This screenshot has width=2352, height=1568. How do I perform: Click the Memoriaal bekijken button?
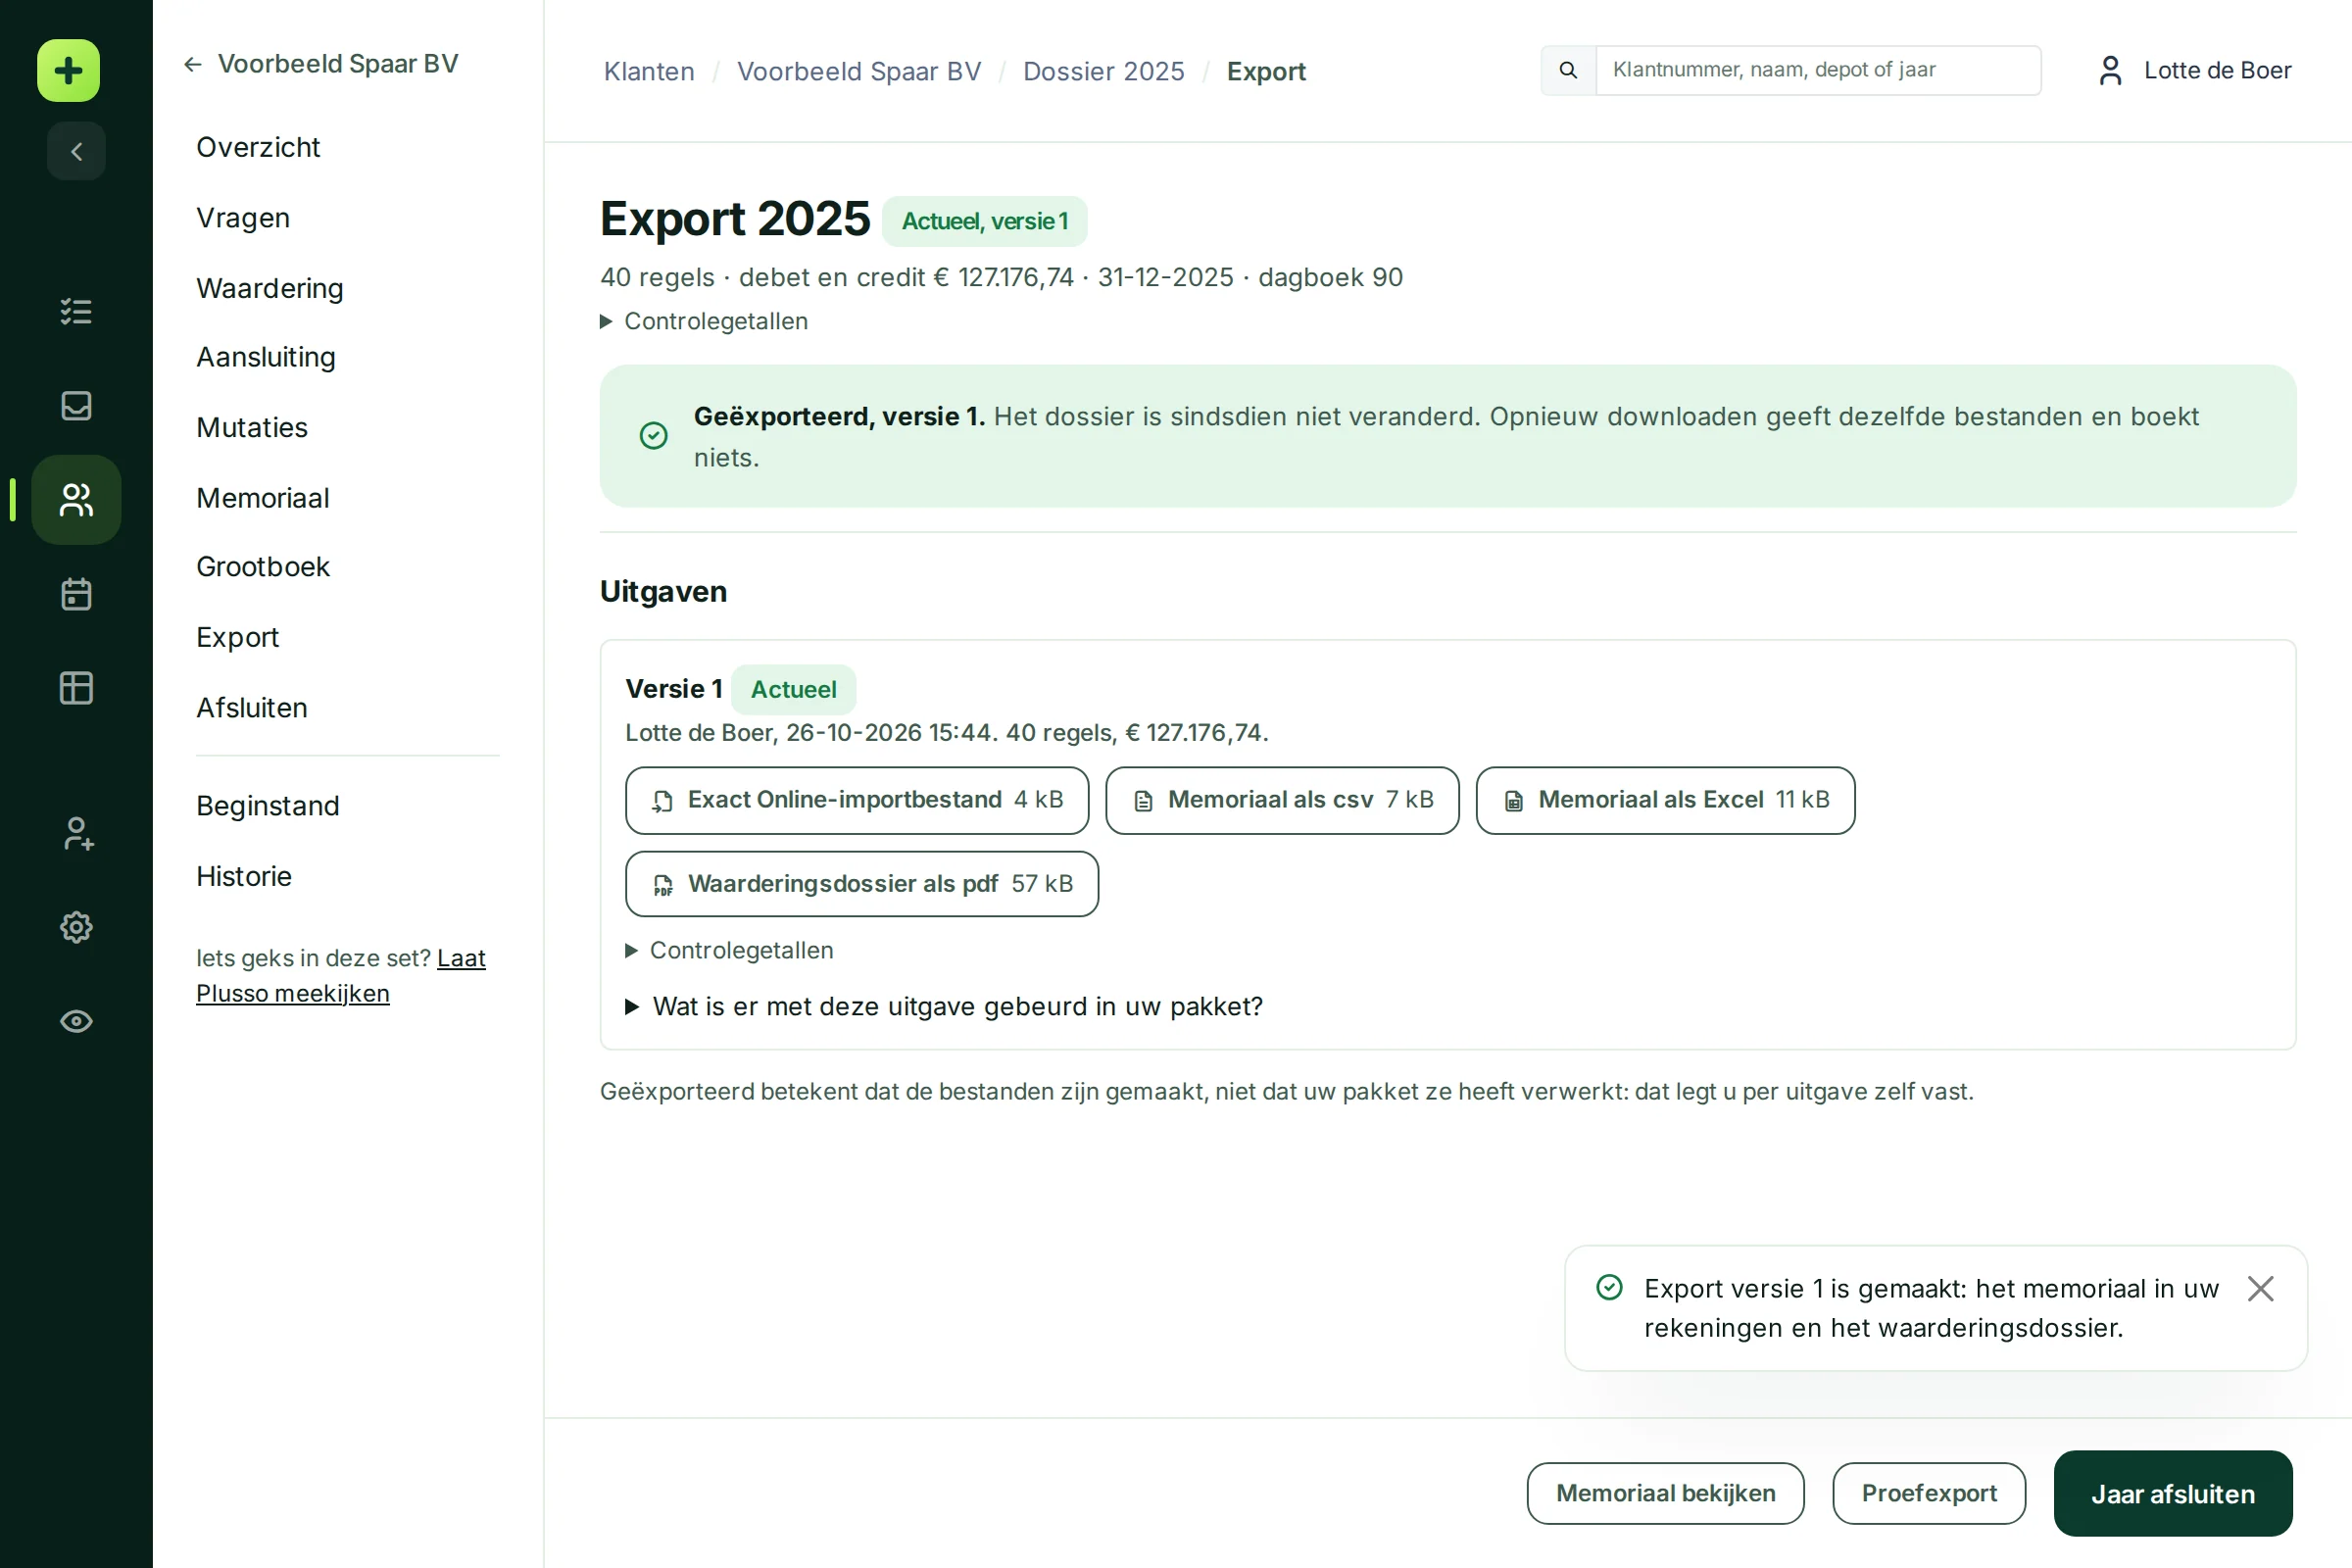[x=1665, y=1494]
